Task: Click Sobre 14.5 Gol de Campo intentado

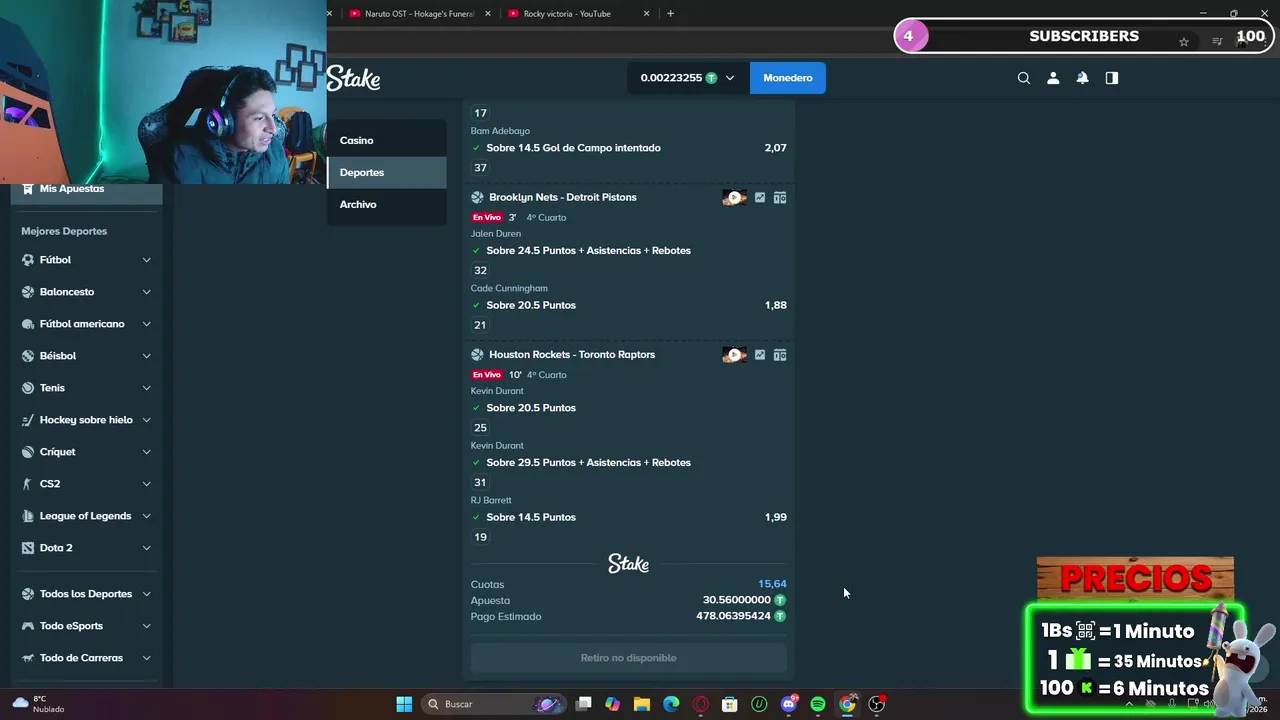Action: (x=573, y=148)
